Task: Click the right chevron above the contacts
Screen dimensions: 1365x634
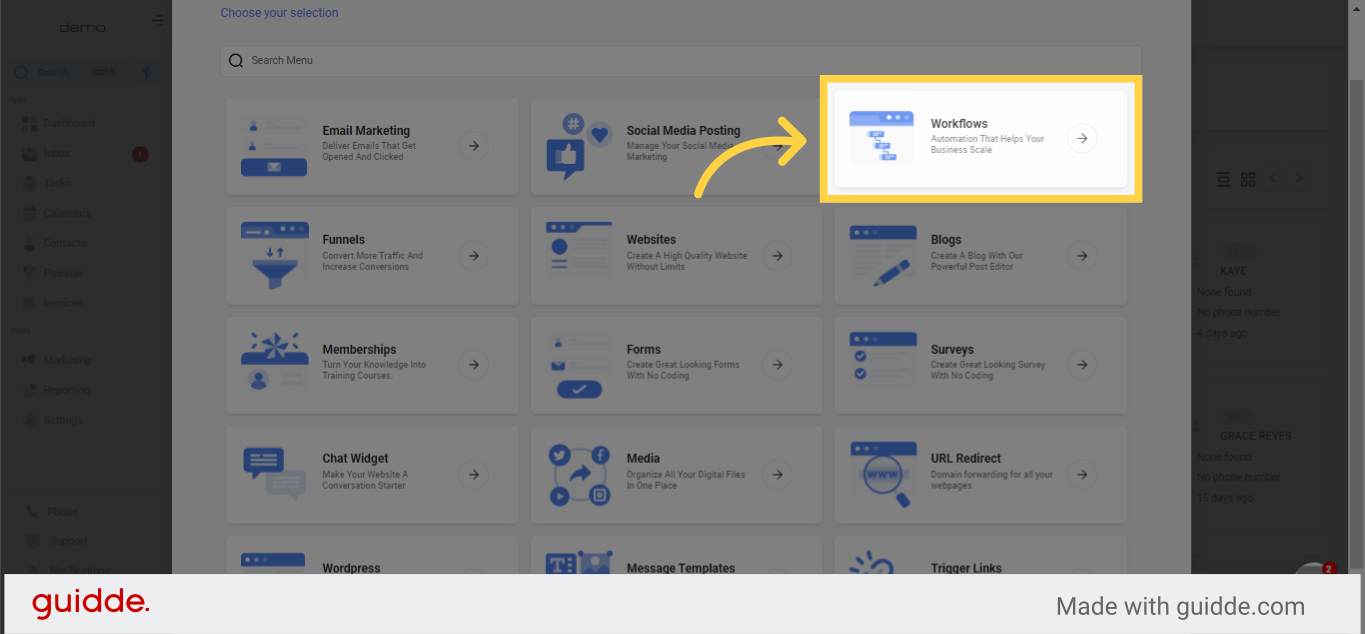Action: tap(1297, 178)
